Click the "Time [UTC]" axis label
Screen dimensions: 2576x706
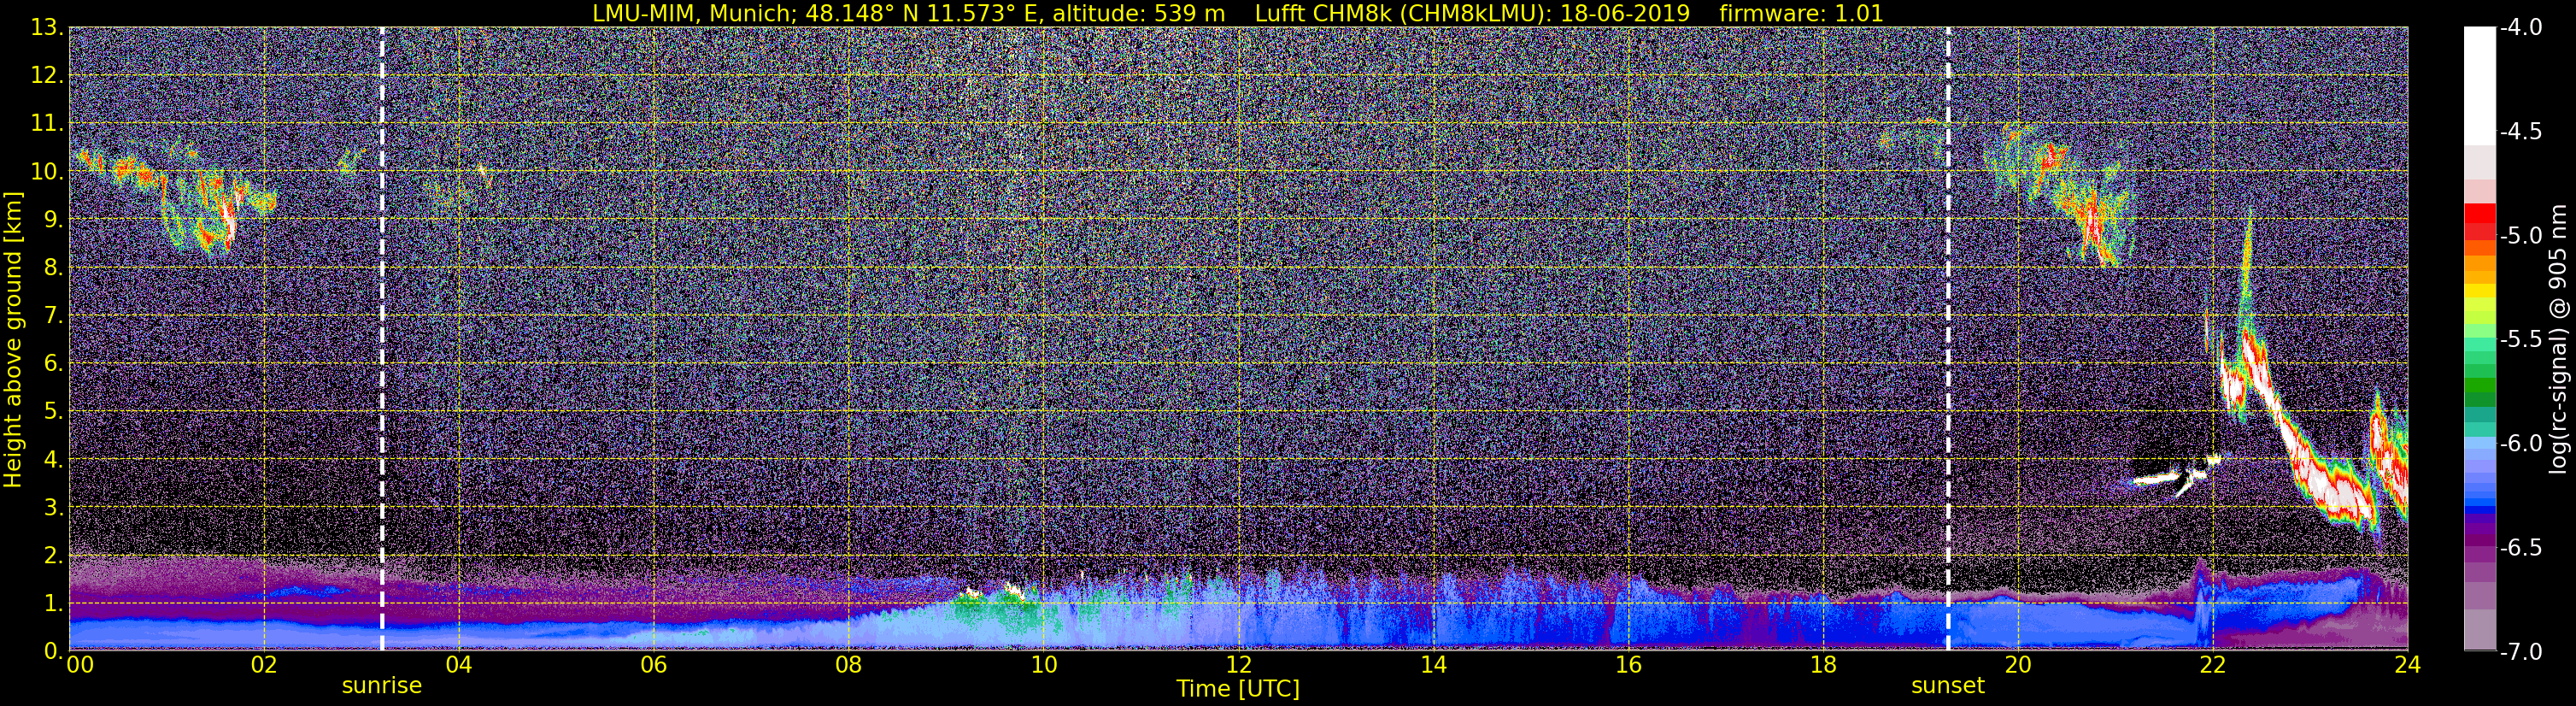(1238, 689)
